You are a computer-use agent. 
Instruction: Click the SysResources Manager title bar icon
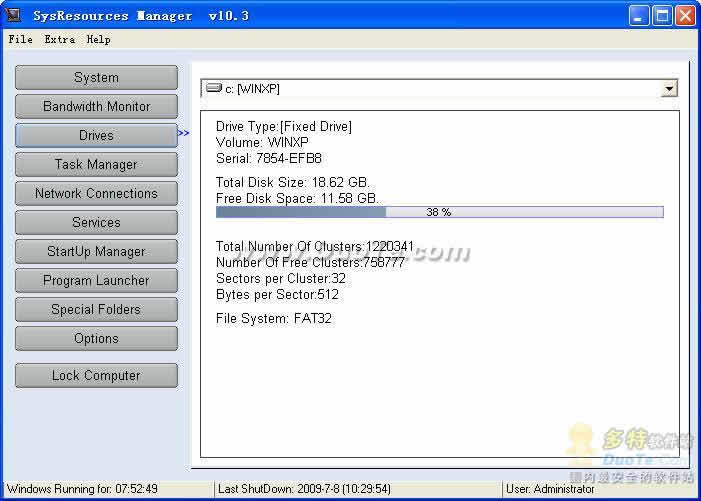(13, 15)
